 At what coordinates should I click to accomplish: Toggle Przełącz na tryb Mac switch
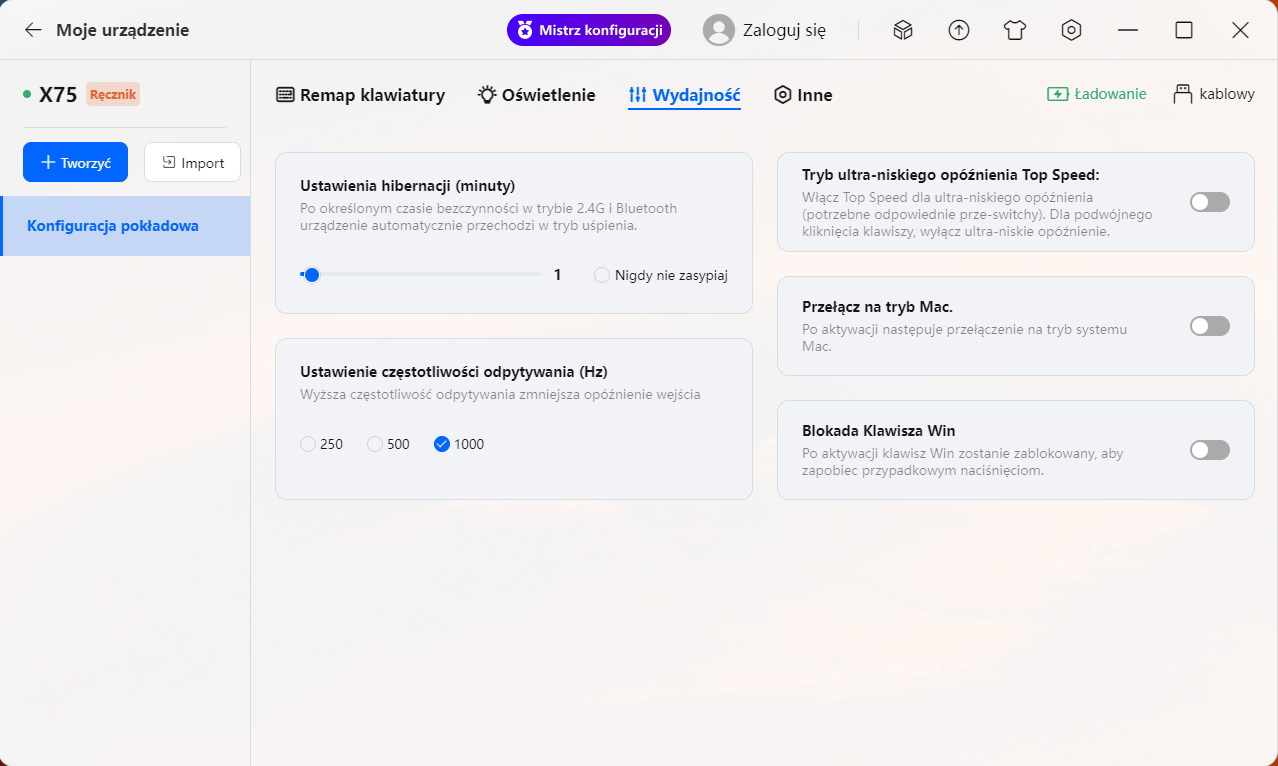click(1209, 326)
